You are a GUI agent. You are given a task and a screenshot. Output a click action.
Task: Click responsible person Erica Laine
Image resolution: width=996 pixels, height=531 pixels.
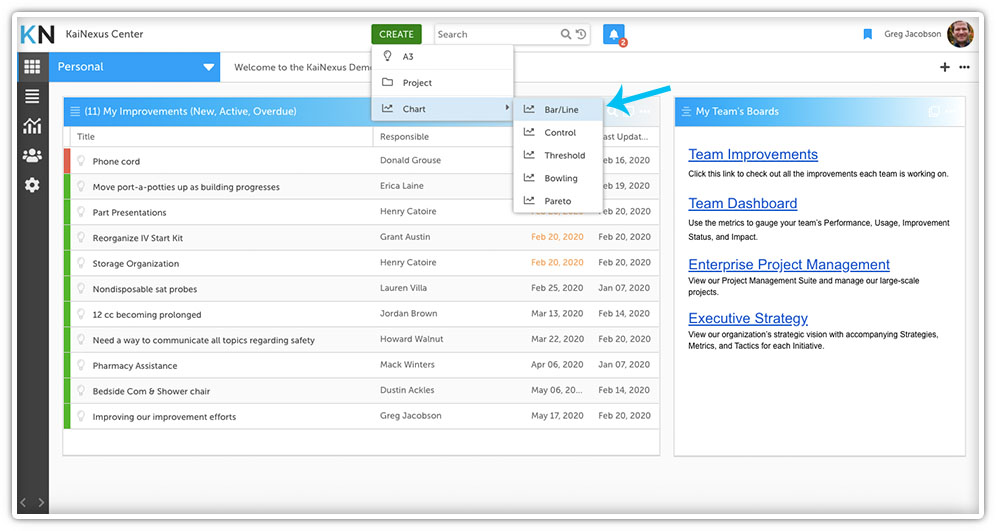pyautogui.click(x=401, y=185)
